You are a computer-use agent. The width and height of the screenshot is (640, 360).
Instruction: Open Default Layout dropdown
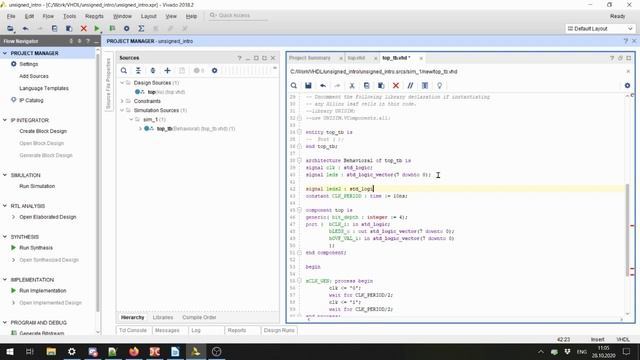(x=600, y=29)
